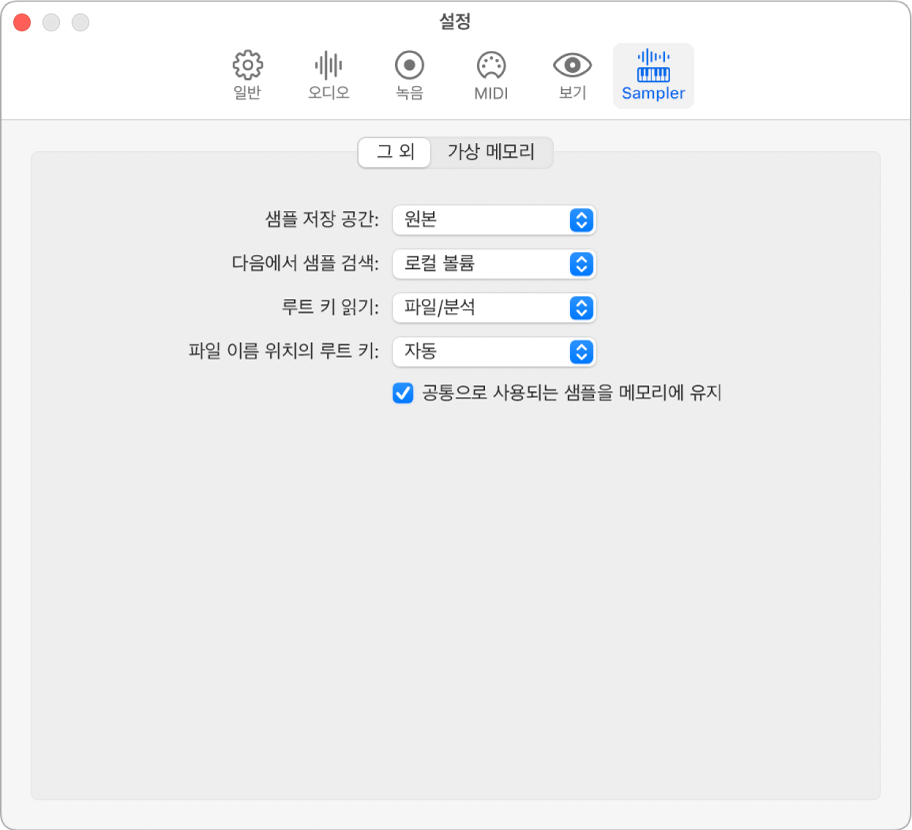This screenshot has width=912, height=830.
Task: Switch to the 오디오 settings icon
Action: point(326,75)
